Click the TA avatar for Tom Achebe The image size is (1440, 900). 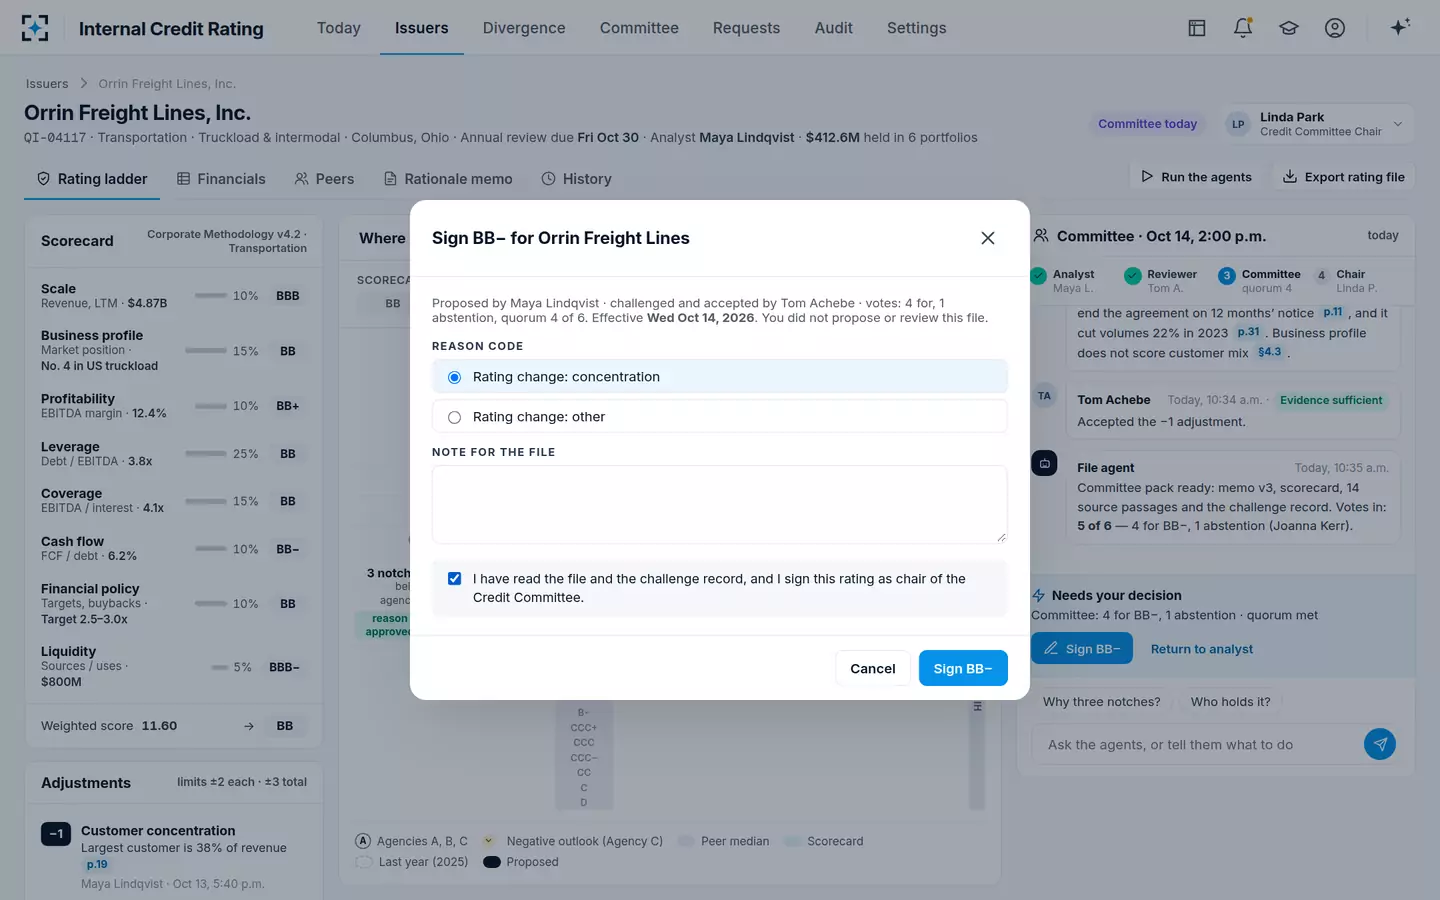(1044, 396)
